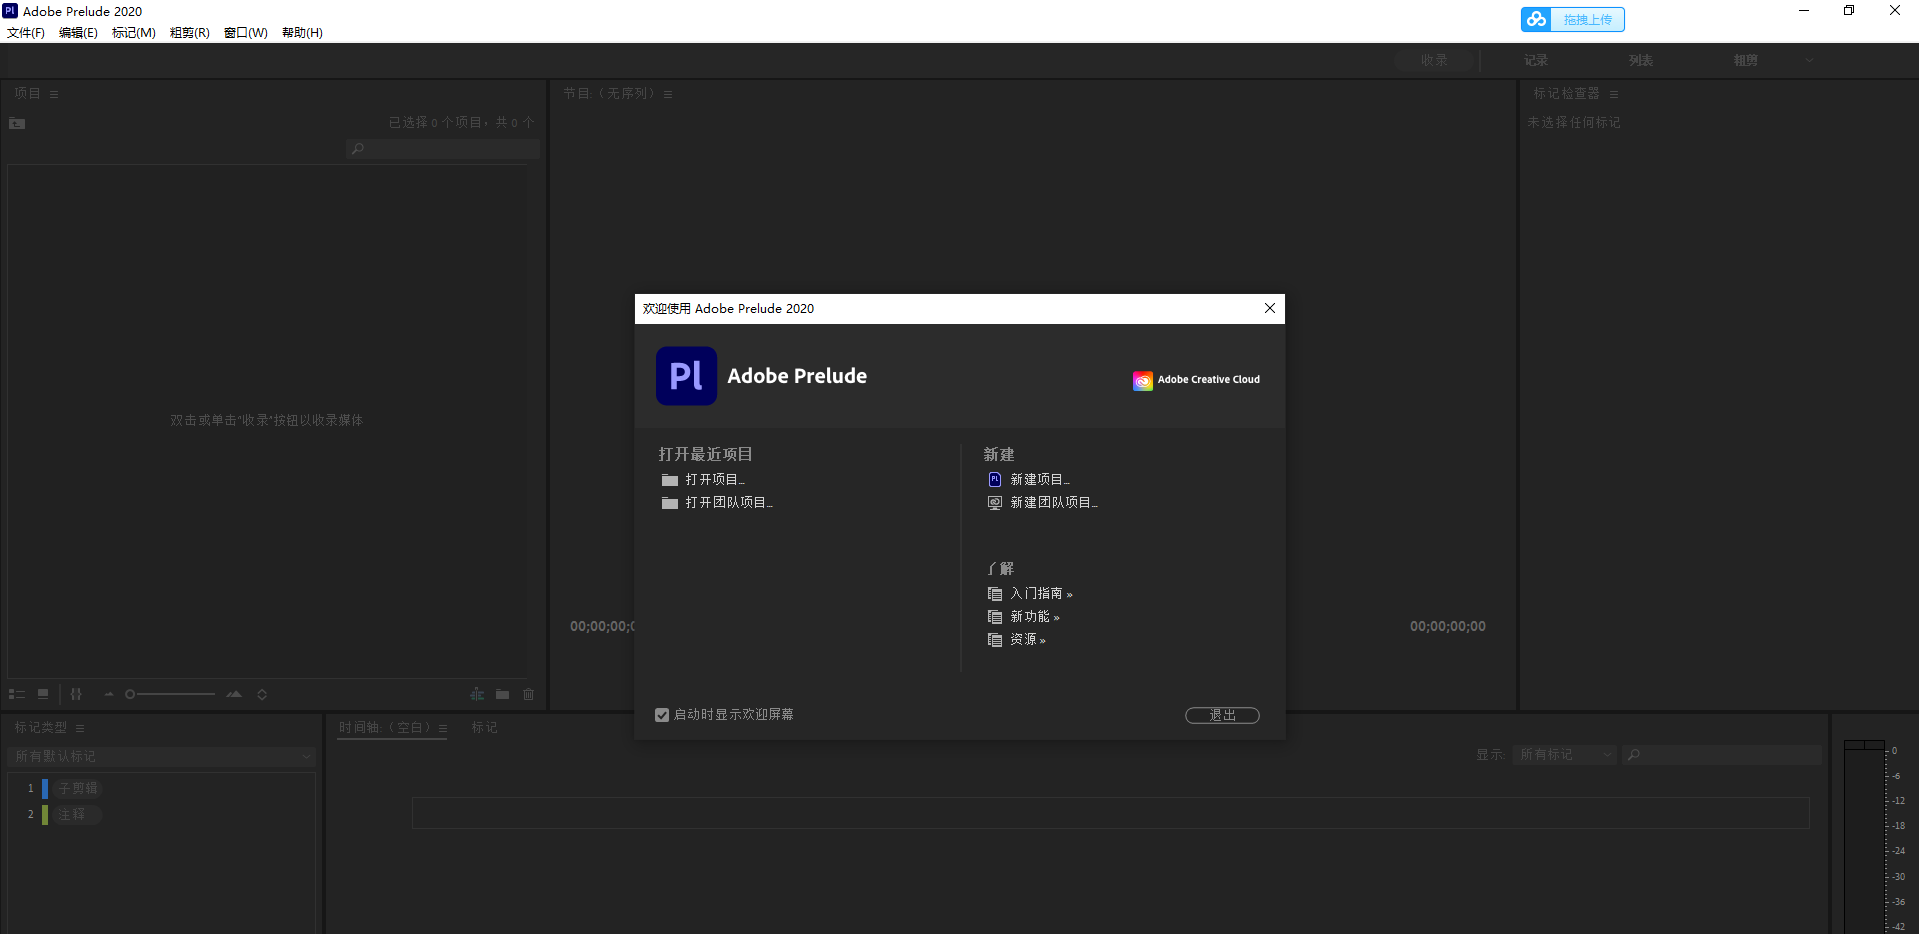The width and height of the screenshot is (1919, 934).
Task: Open the 所有默认标记 dropdown
Action: click(161, 757)
